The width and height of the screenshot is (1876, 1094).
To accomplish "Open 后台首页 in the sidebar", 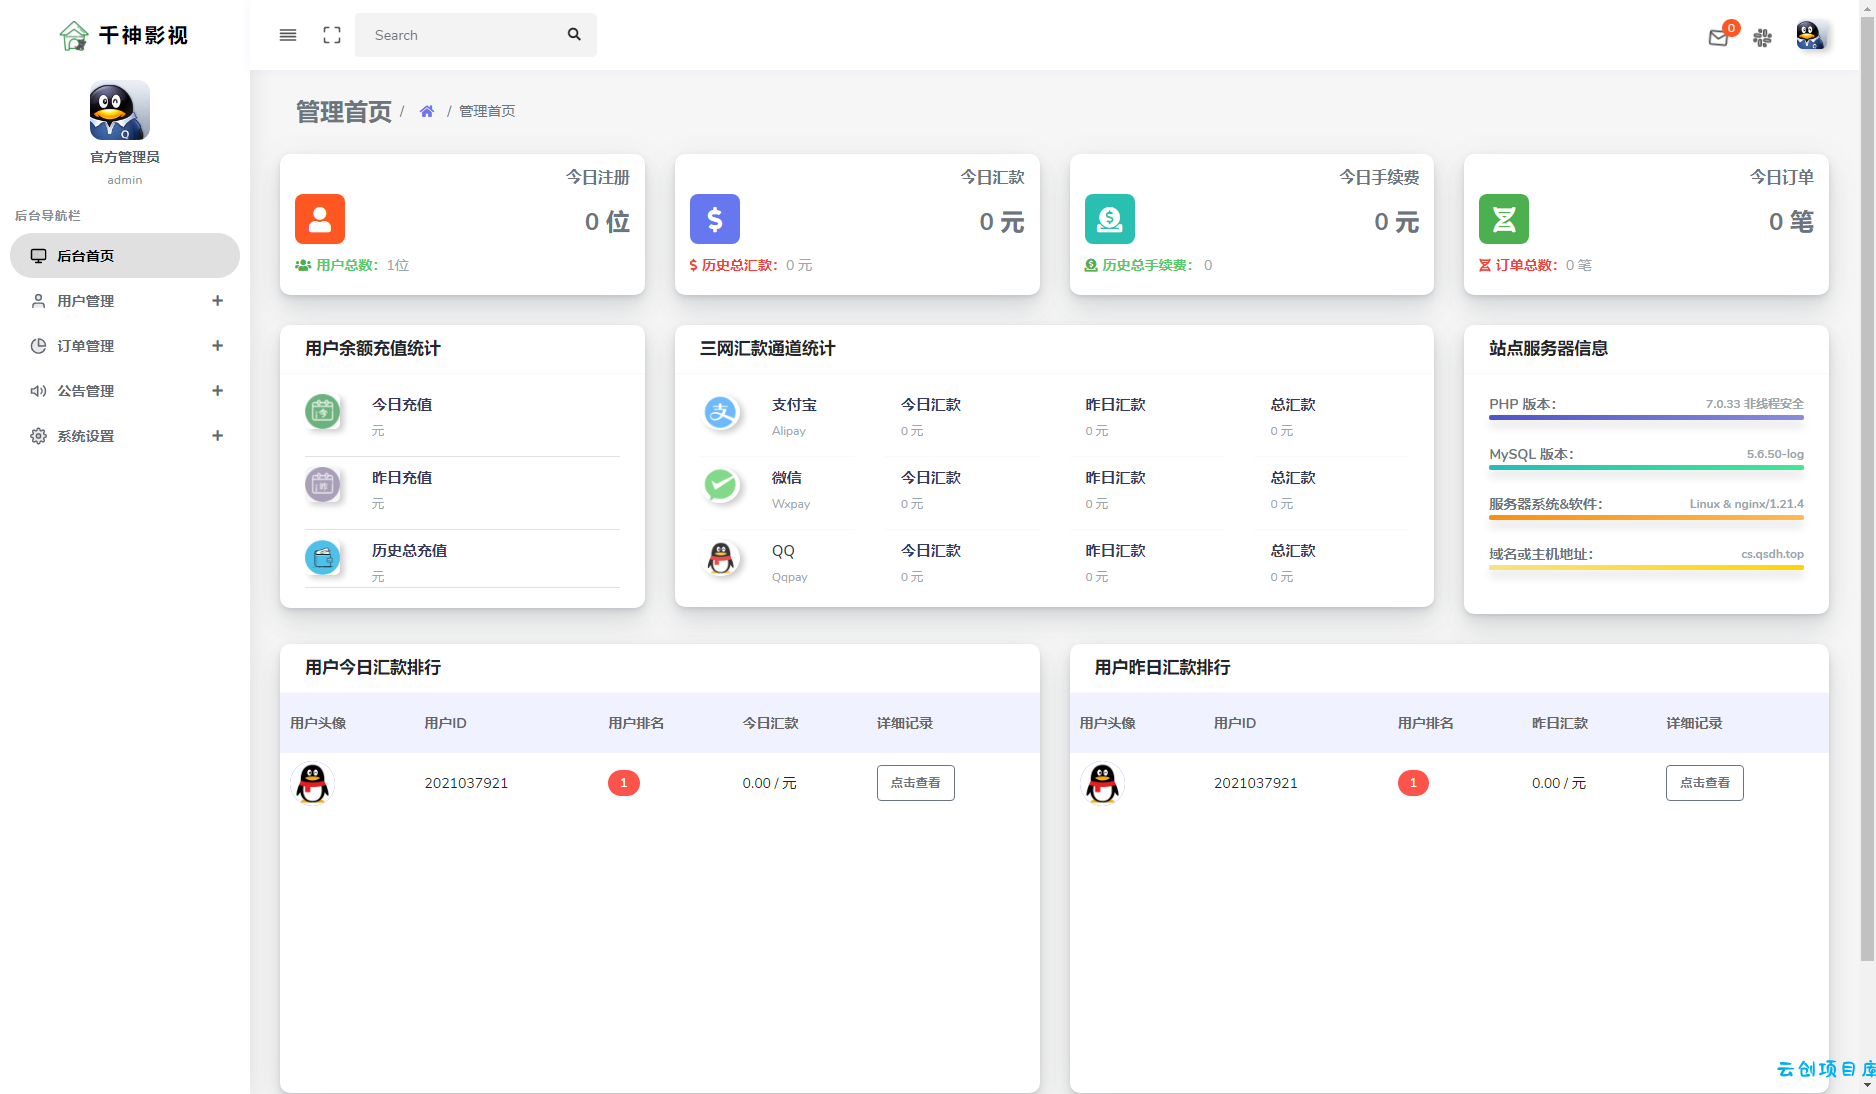I will point(125,256).
